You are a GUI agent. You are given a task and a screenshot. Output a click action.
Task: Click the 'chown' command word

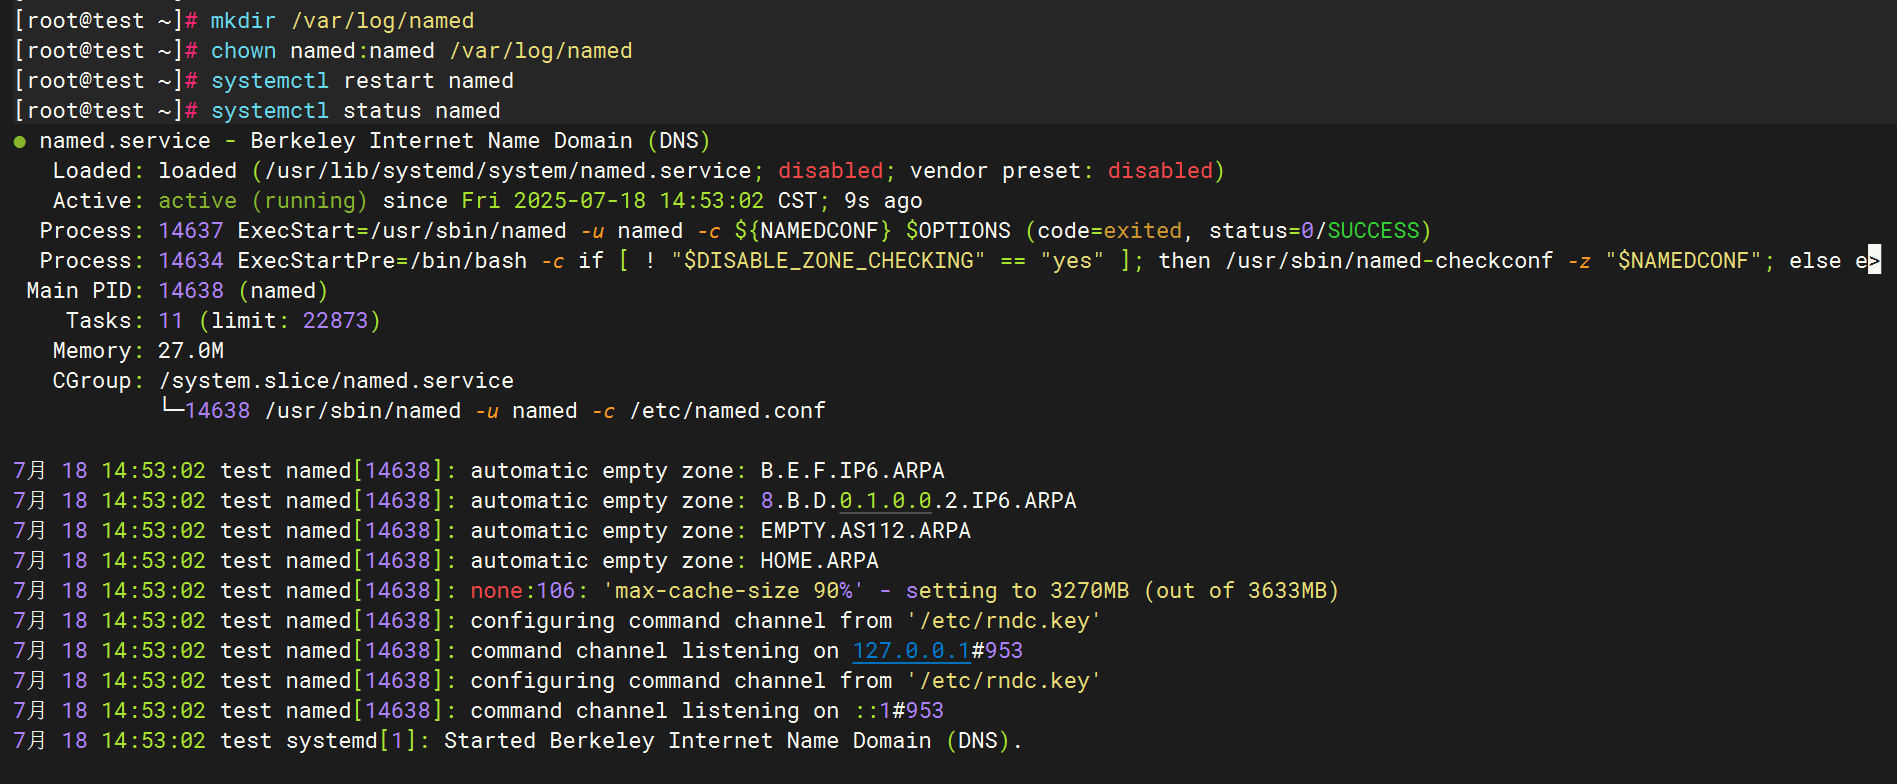point(243,51)
